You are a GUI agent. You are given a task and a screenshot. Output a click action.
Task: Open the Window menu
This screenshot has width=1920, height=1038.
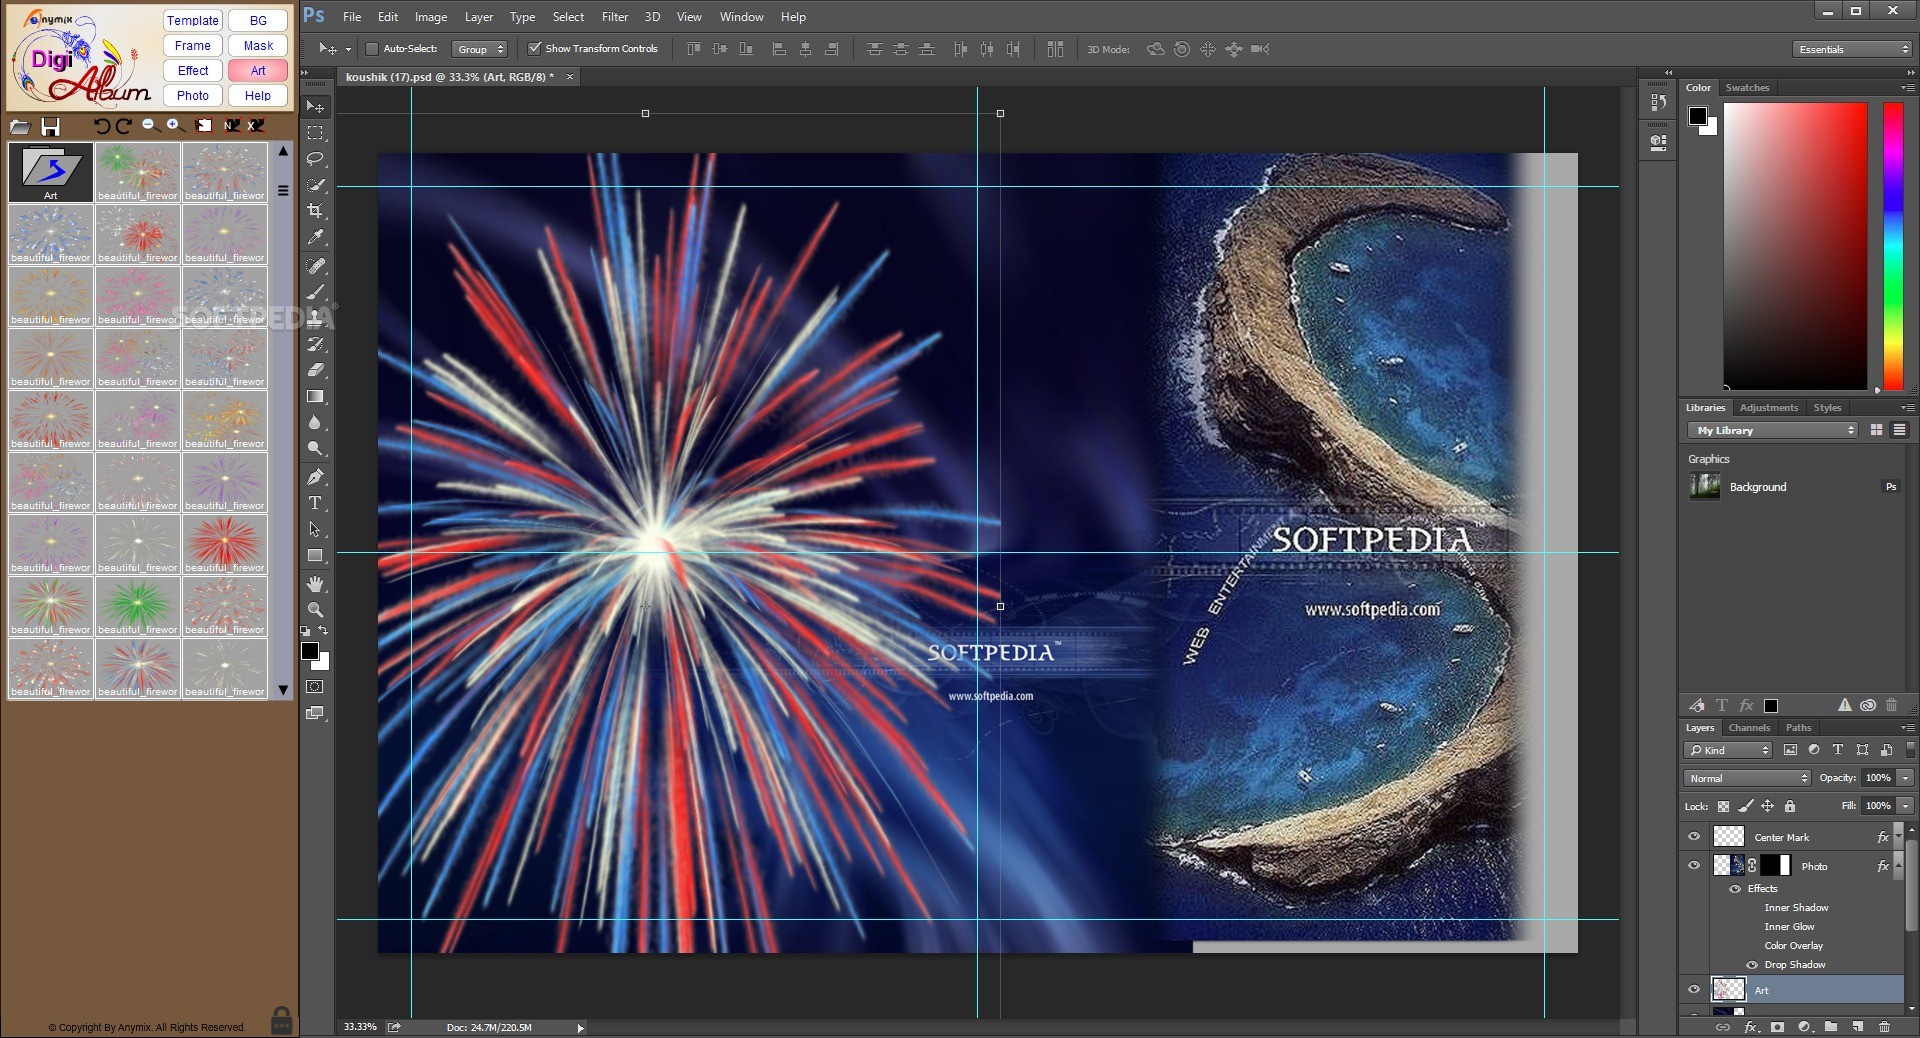[x=741, y=17]
